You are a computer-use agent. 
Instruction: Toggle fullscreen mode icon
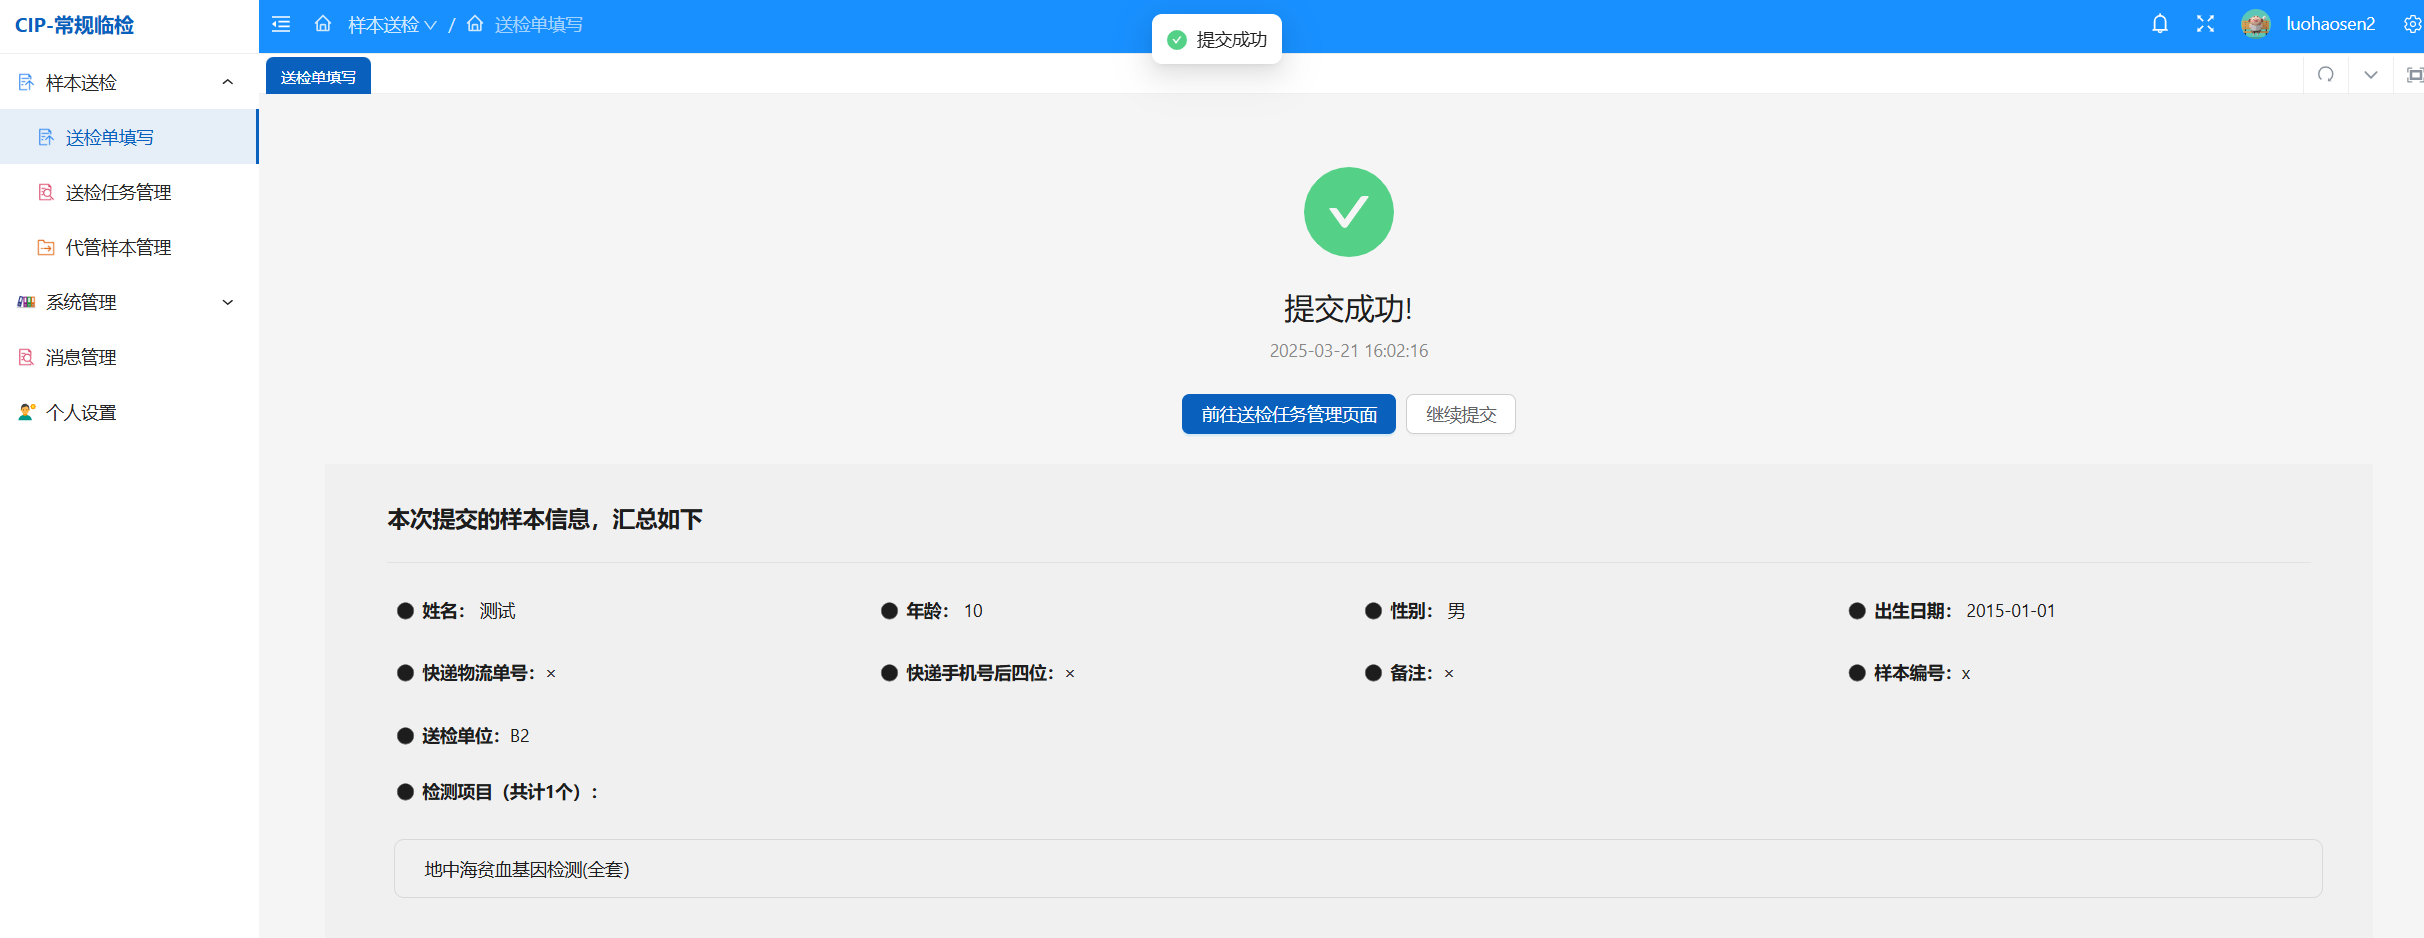coord(2205,24)
